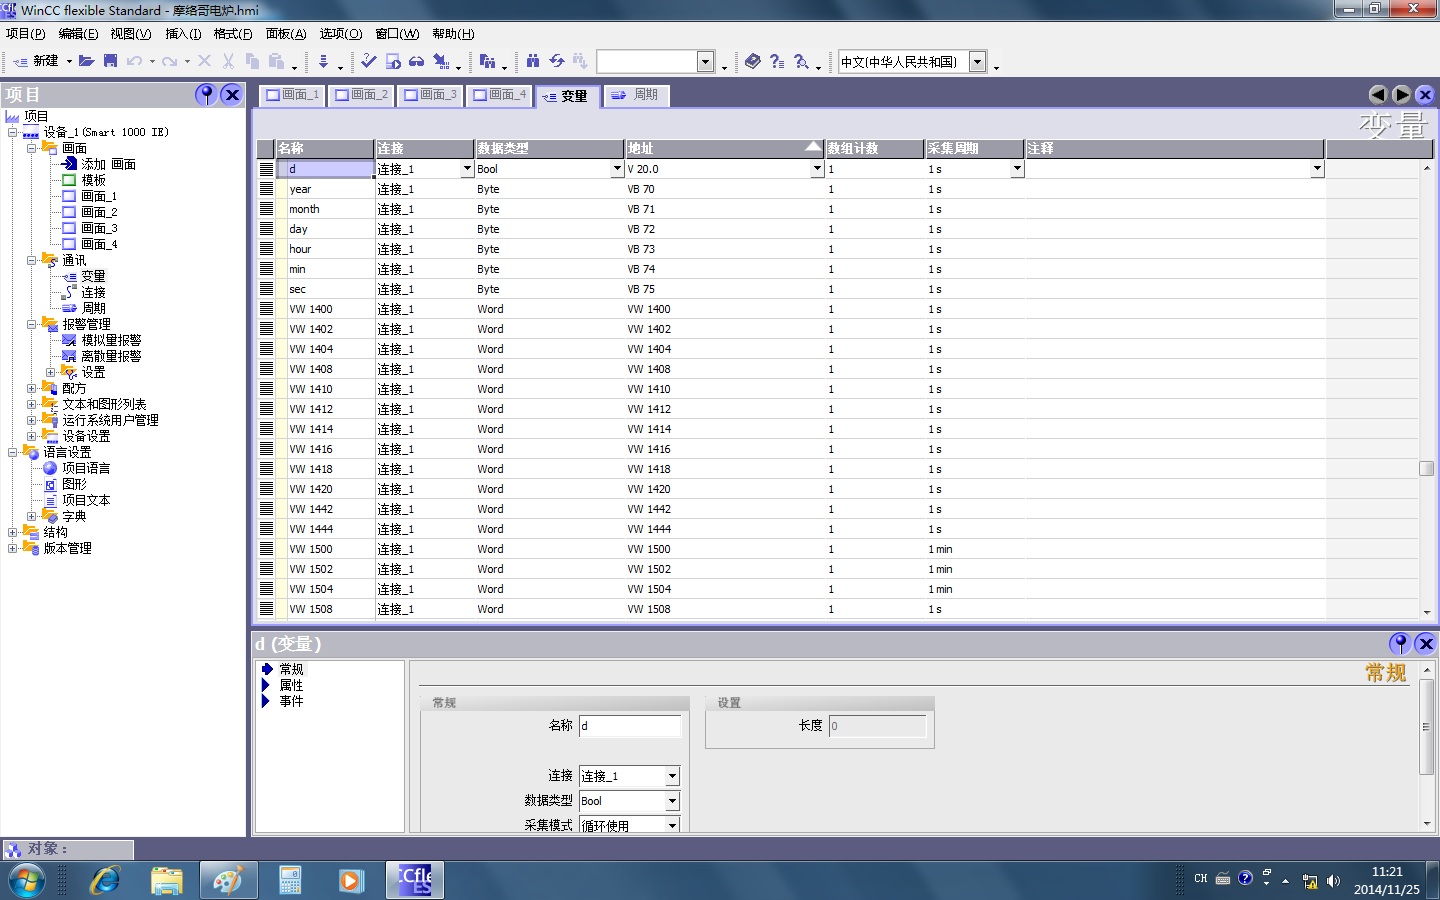The image size is (1440, 900).
Task: Collapse the 画面 folder in the project tree
Action: tap(32, 148)
